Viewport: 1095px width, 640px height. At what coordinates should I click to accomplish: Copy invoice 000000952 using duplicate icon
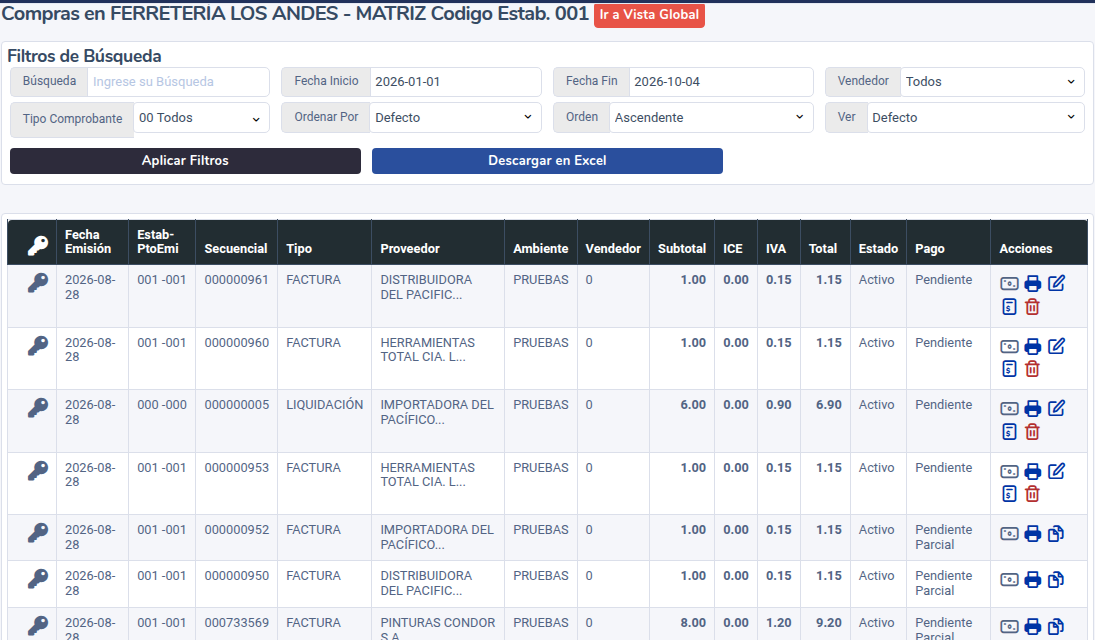coord(1056,534)
